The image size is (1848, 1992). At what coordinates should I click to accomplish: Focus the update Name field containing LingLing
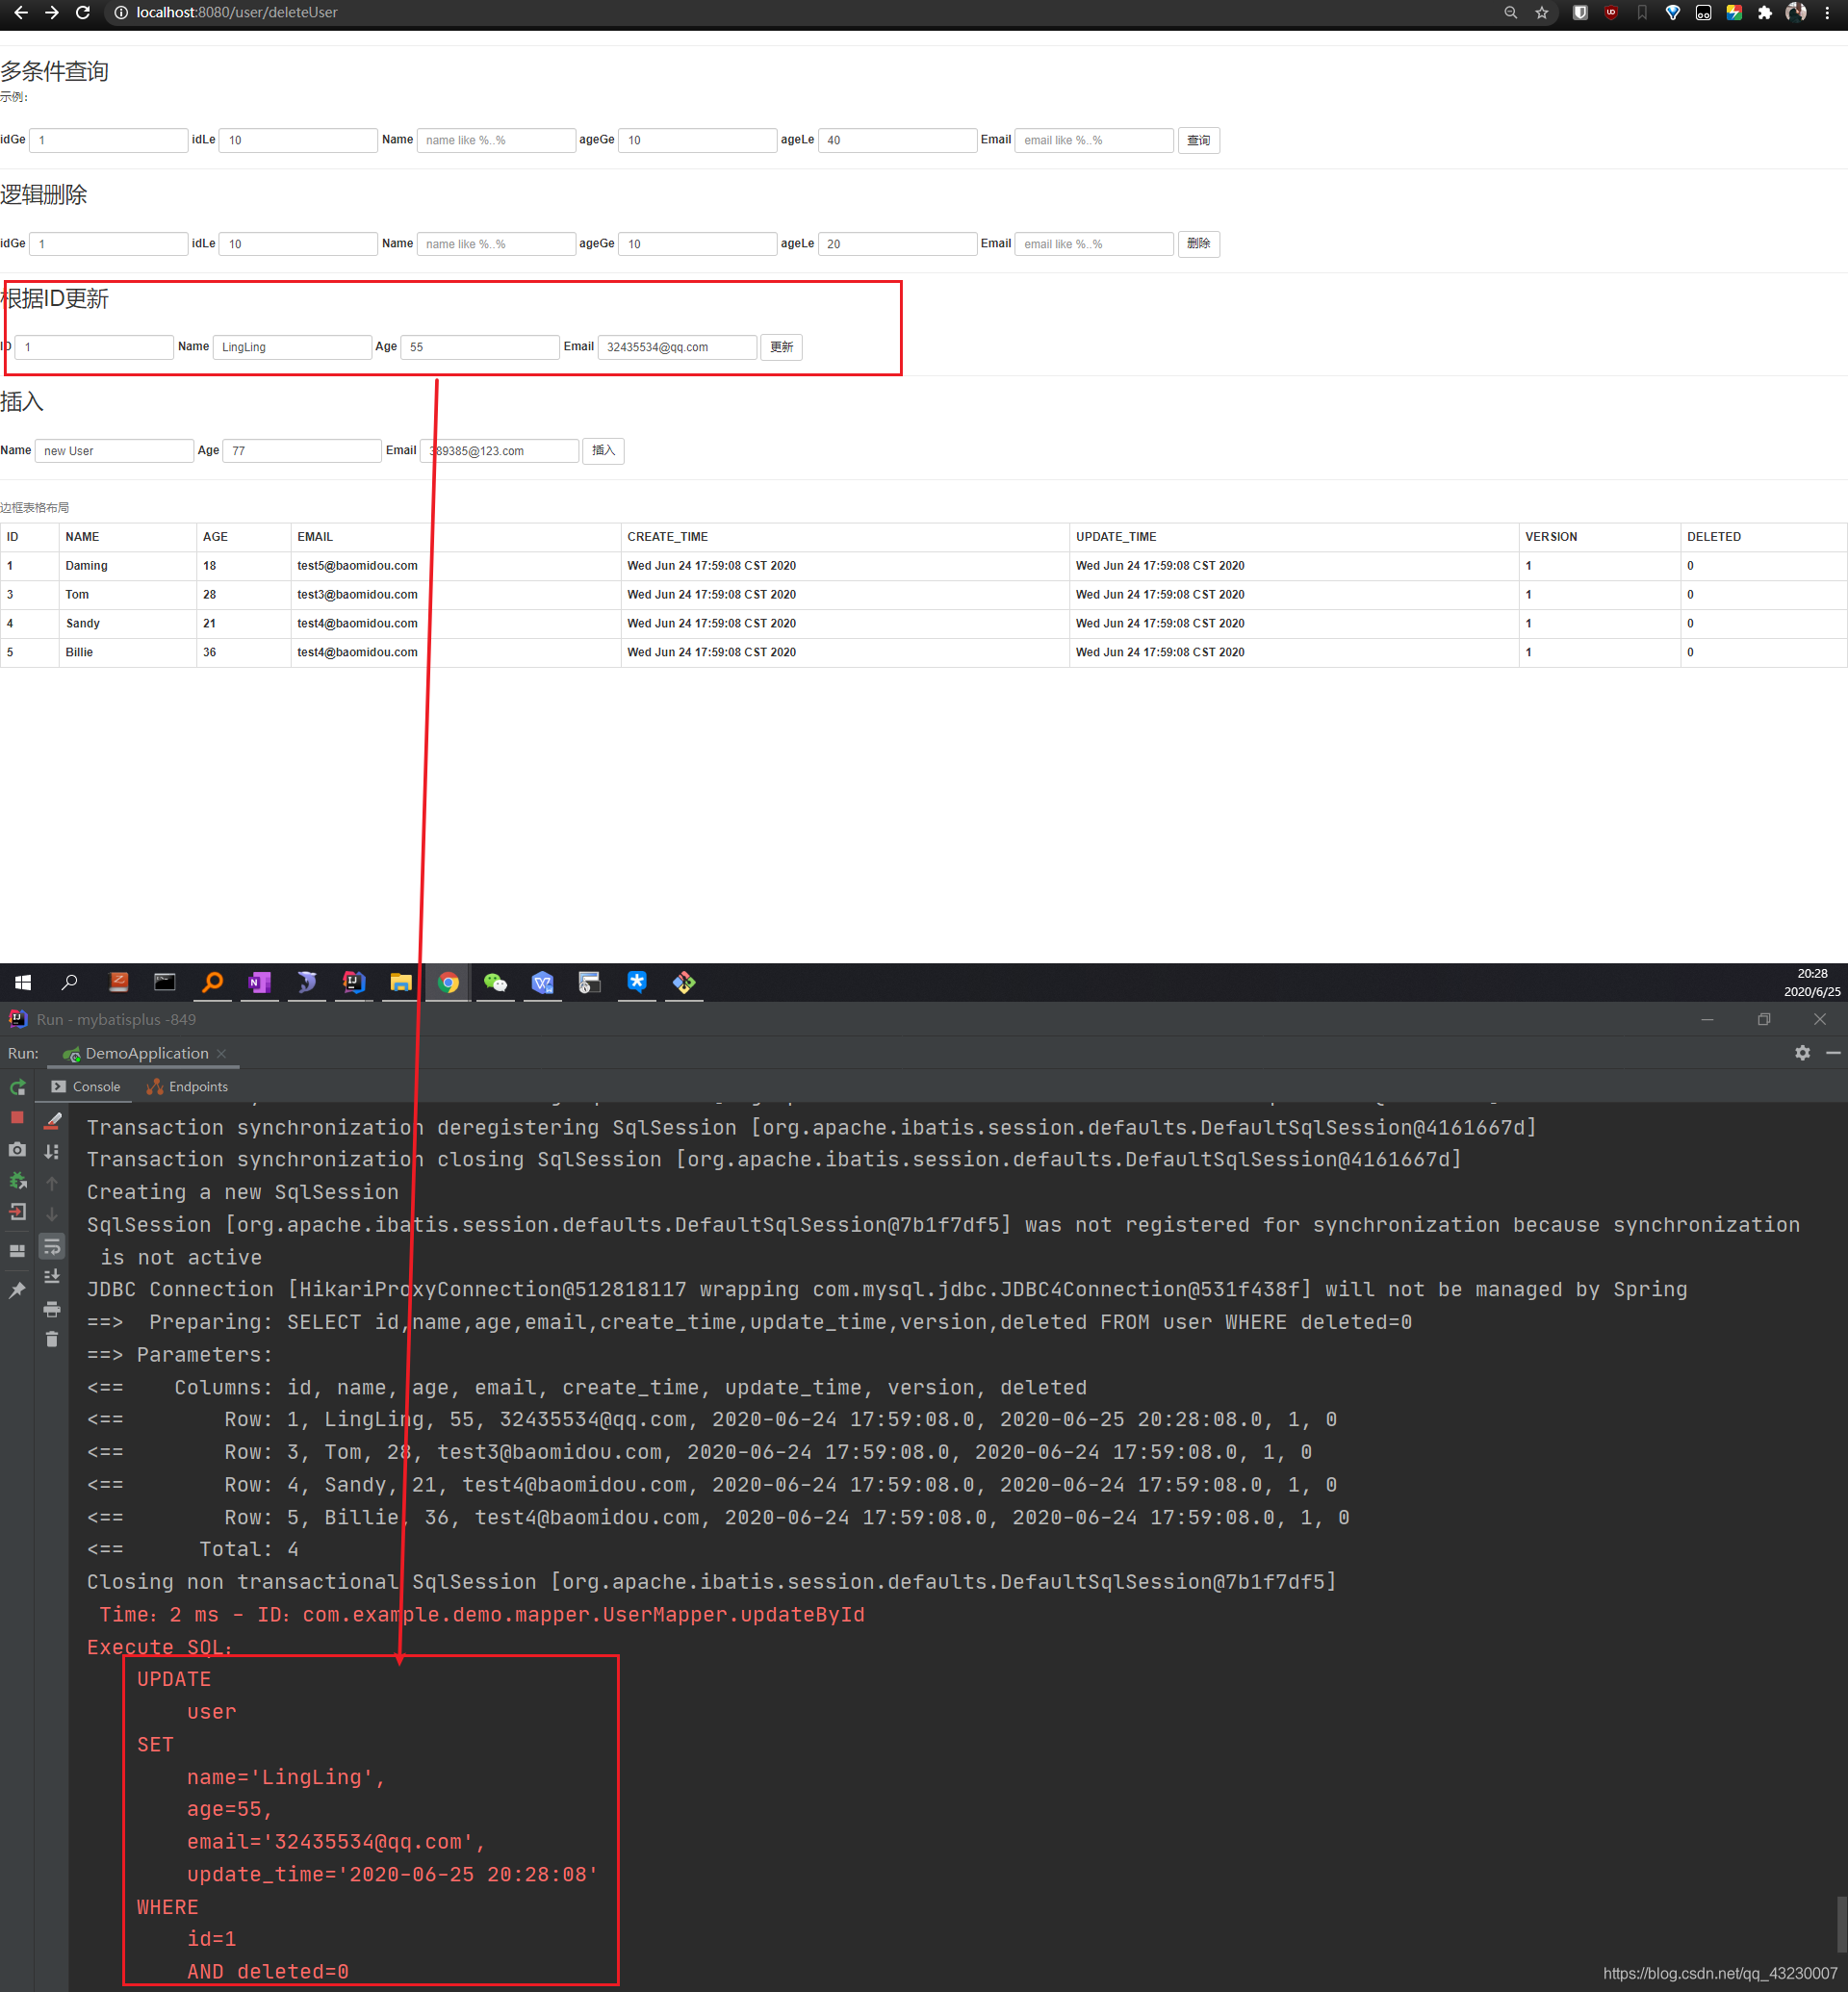pos(292,347)
